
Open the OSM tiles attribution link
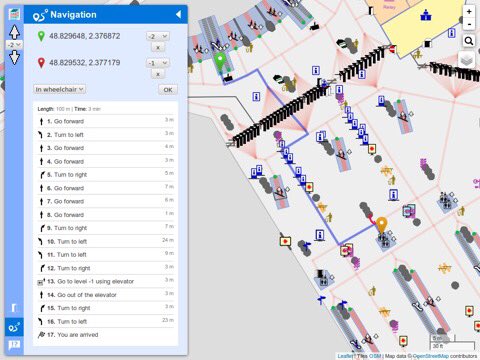[375, 356]
